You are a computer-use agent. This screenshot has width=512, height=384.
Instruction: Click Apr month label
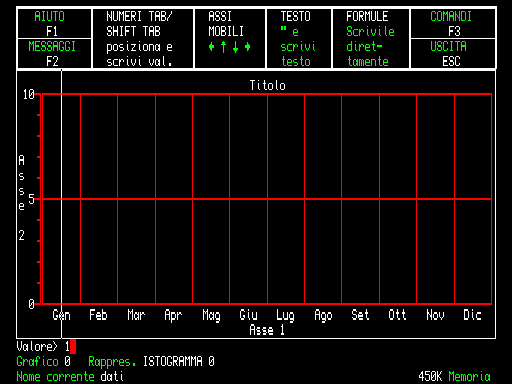(173, 316)
